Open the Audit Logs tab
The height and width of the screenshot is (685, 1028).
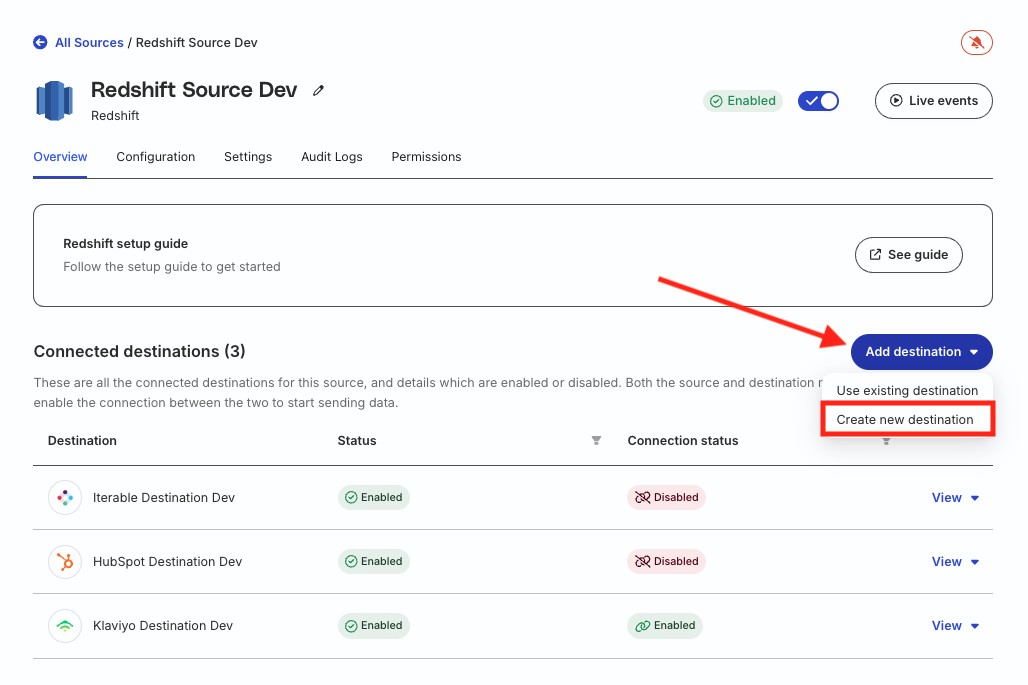pyautogui.click(x=331, y=157)
